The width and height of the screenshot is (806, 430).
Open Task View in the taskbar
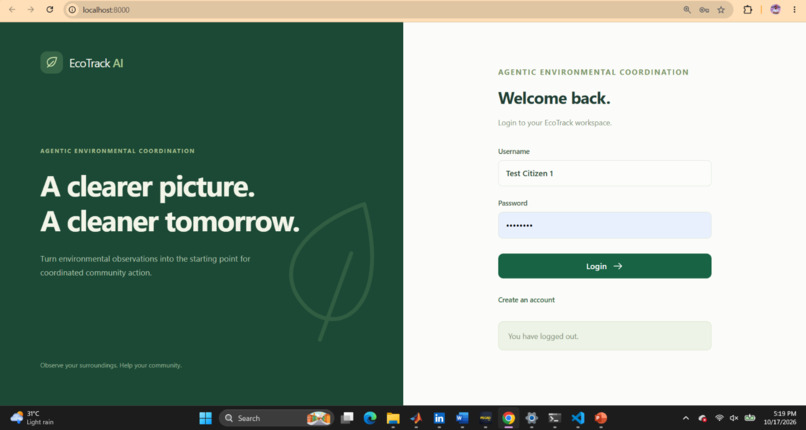(347, 418)
